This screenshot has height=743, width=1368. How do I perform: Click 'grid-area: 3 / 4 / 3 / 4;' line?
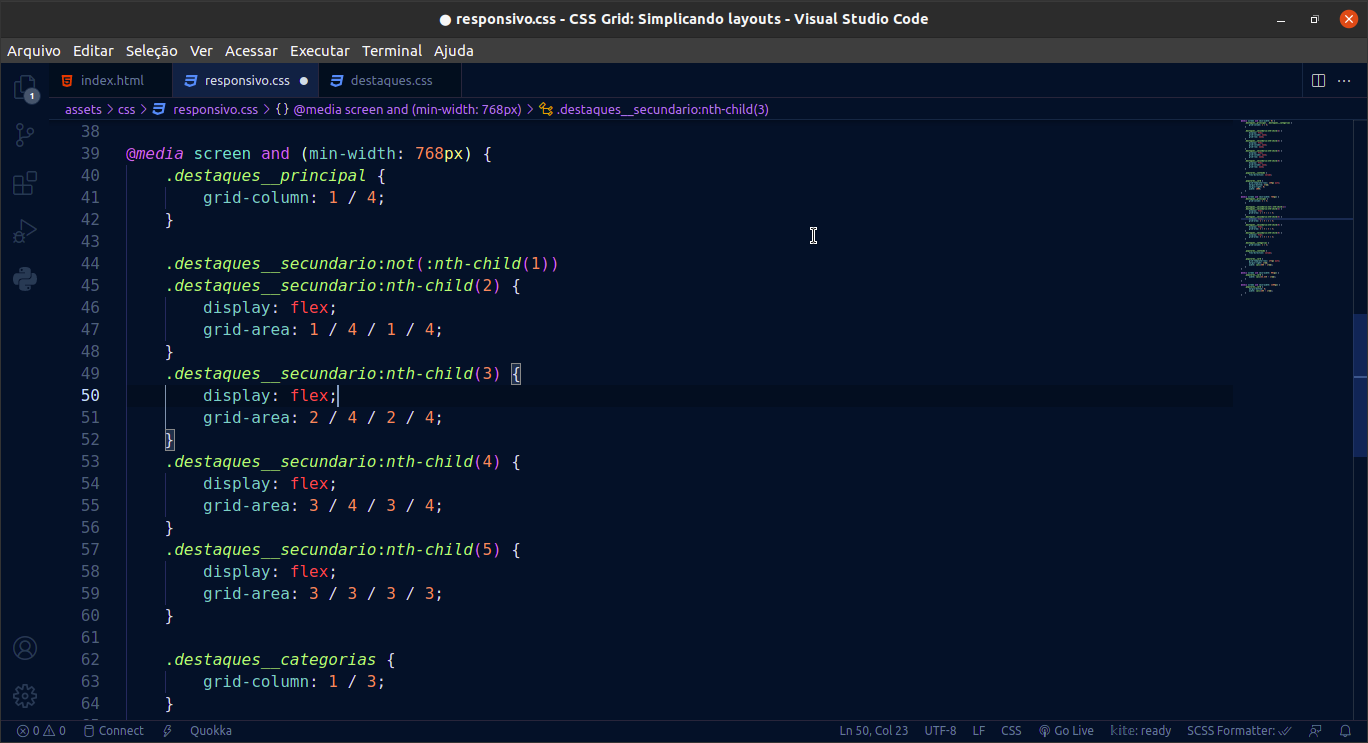point(323,506)
